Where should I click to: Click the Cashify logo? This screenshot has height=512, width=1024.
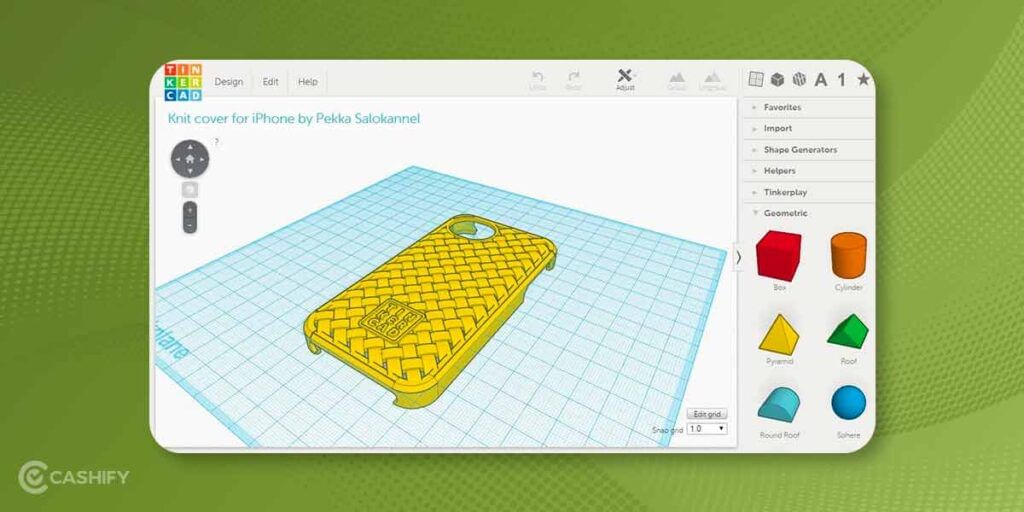(x=73, y=477)
